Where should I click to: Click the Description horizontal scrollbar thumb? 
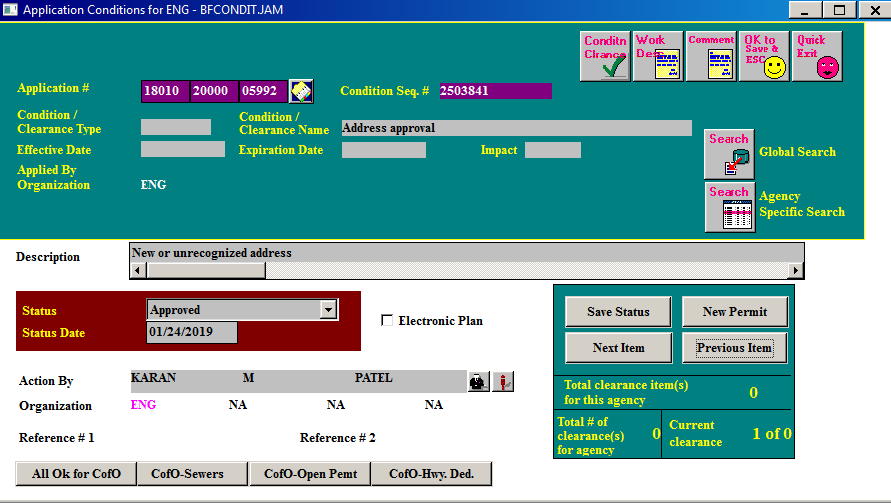(206, 271)
